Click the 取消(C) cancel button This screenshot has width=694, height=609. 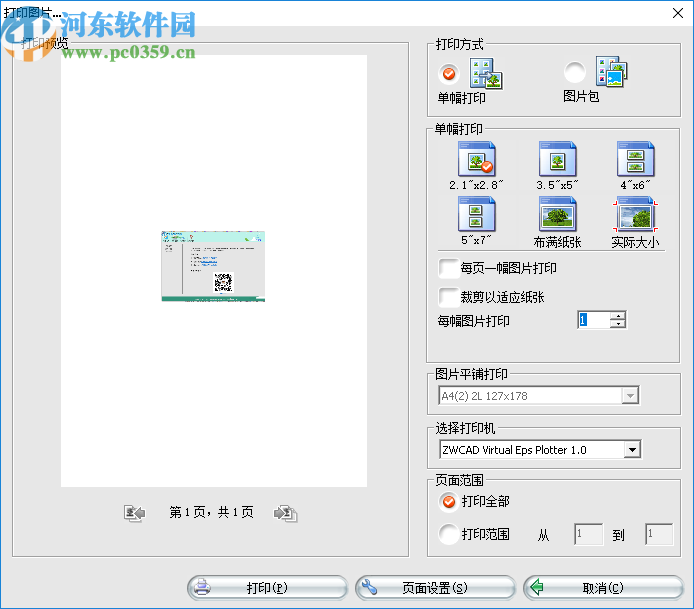point(603,588)
